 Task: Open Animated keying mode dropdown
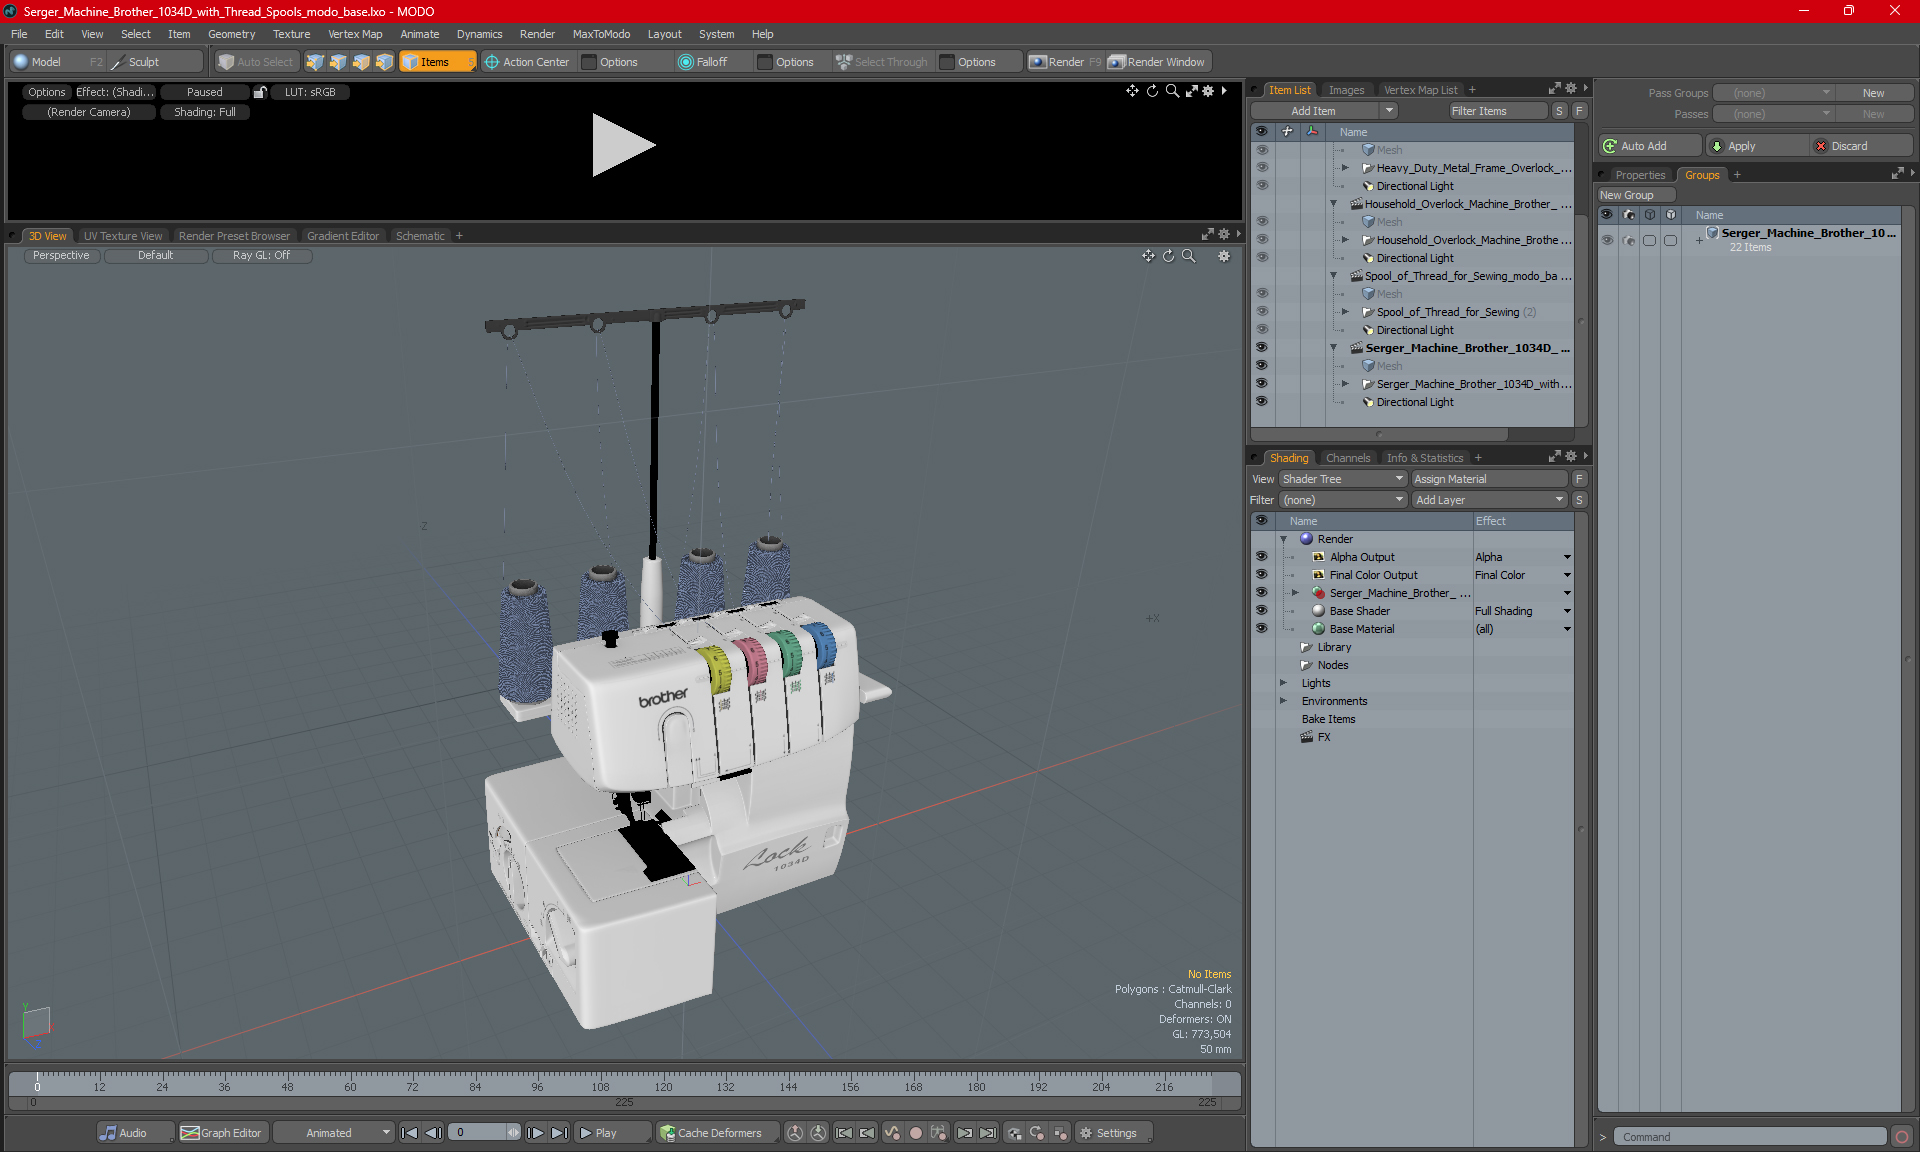coord(333,1133)
